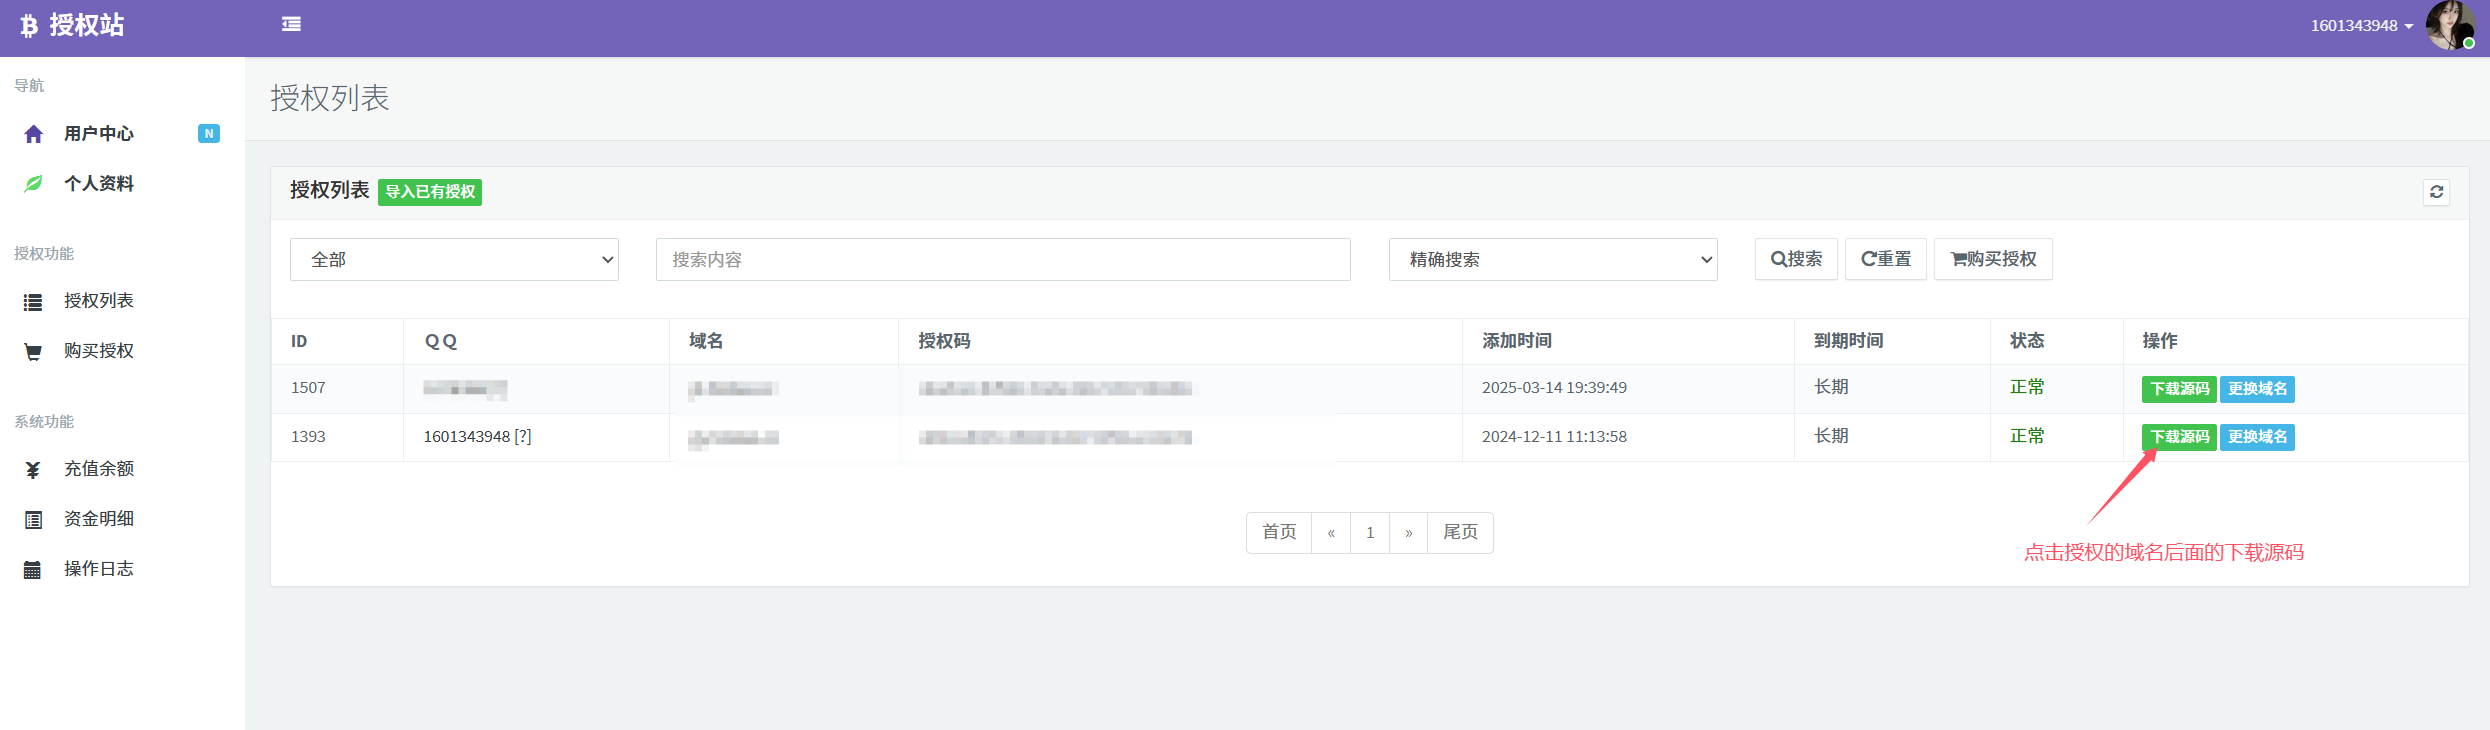Click the yen icon beside 充值余额
The image size is (2490, 730).
pos(33,470)
